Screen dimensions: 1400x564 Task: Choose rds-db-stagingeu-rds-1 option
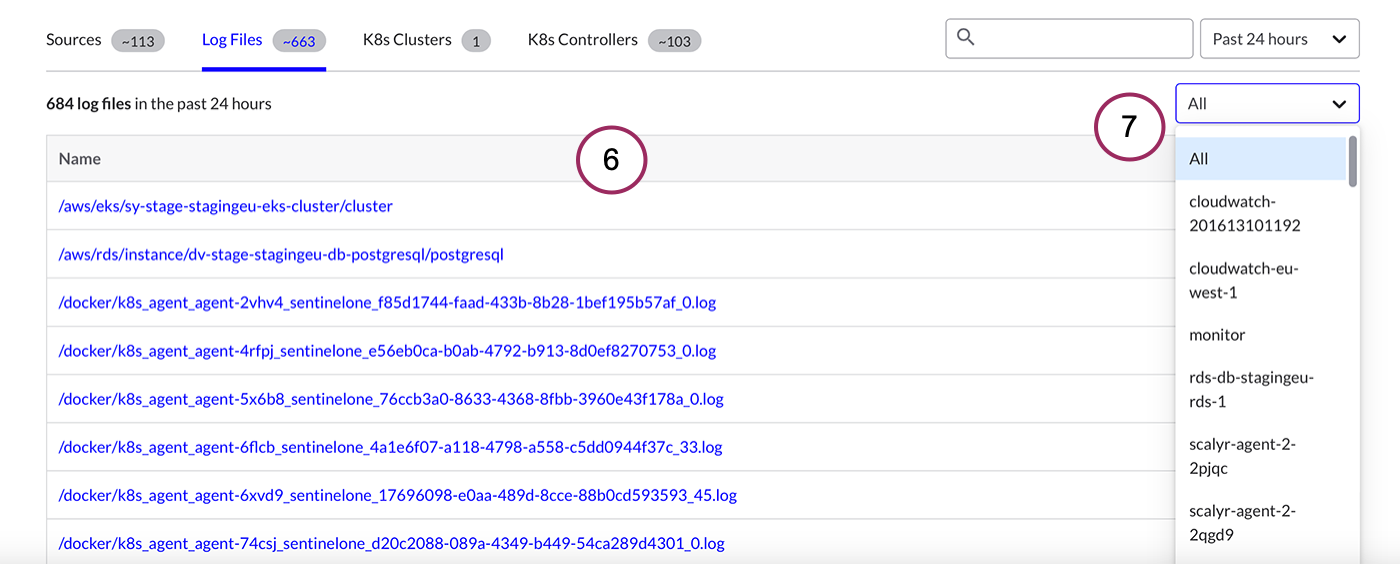pos(1250,389)
